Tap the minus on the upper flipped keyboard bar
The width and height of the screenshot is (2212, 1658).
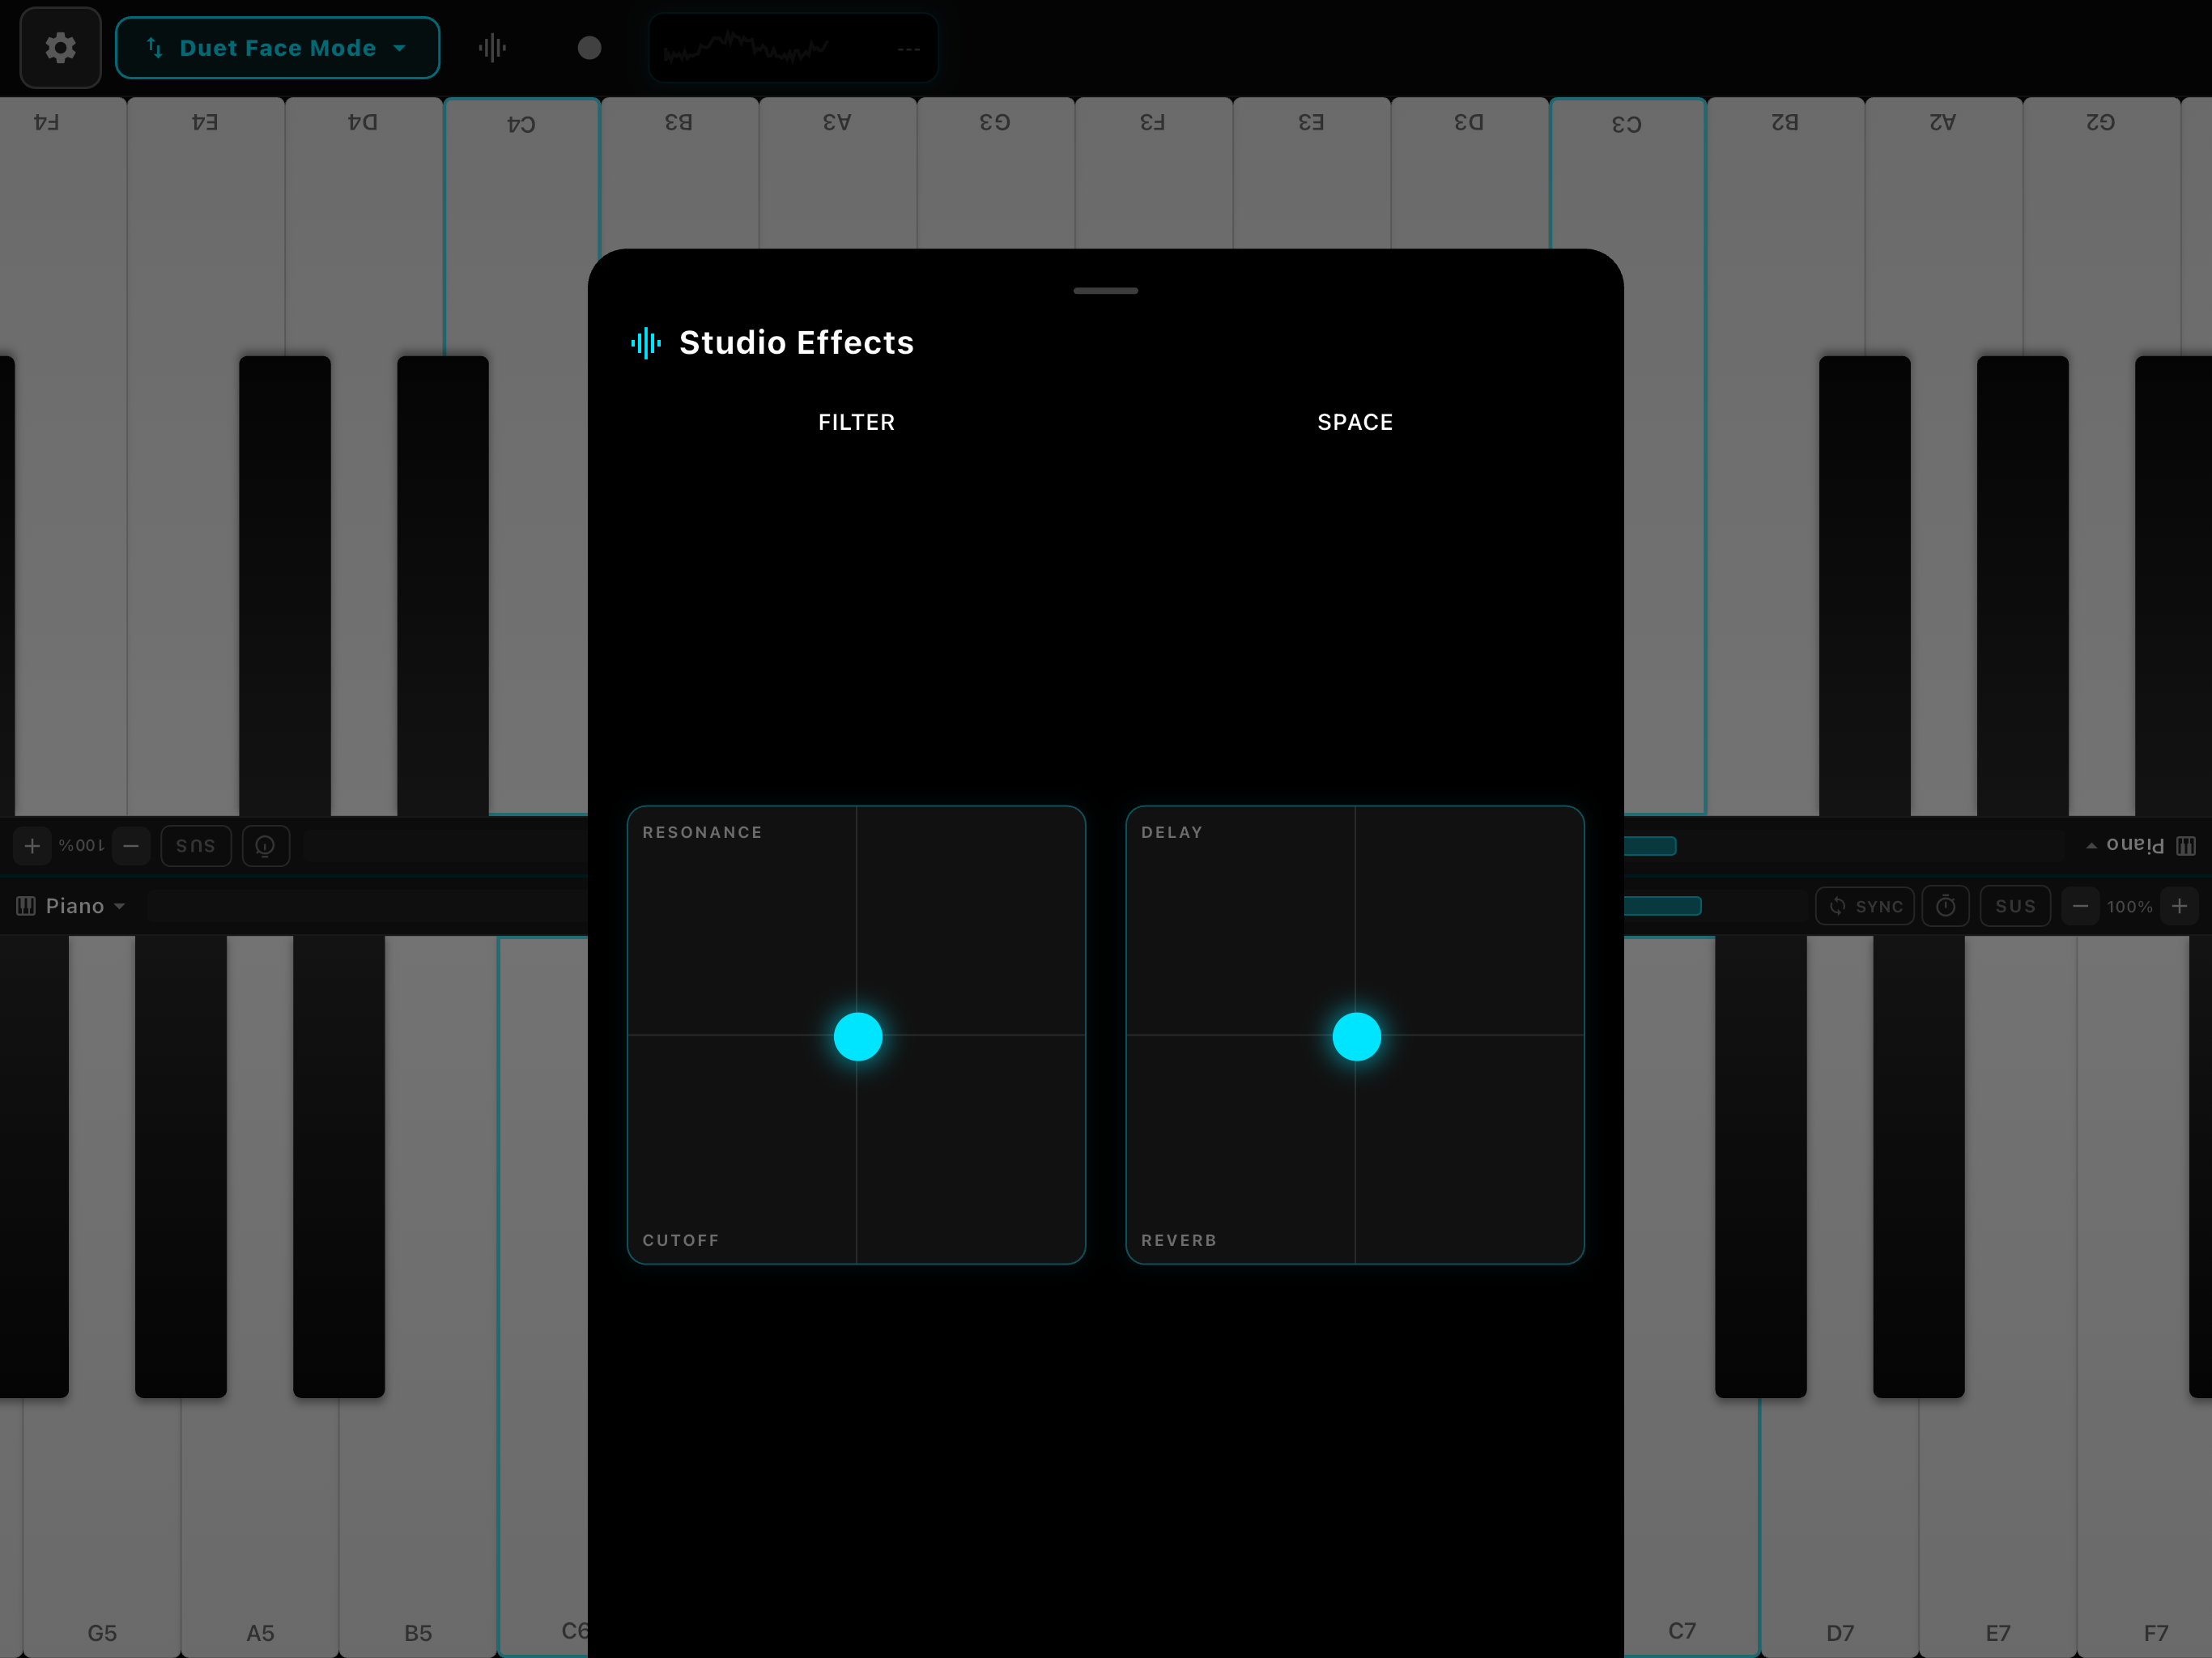click(131, 846)
